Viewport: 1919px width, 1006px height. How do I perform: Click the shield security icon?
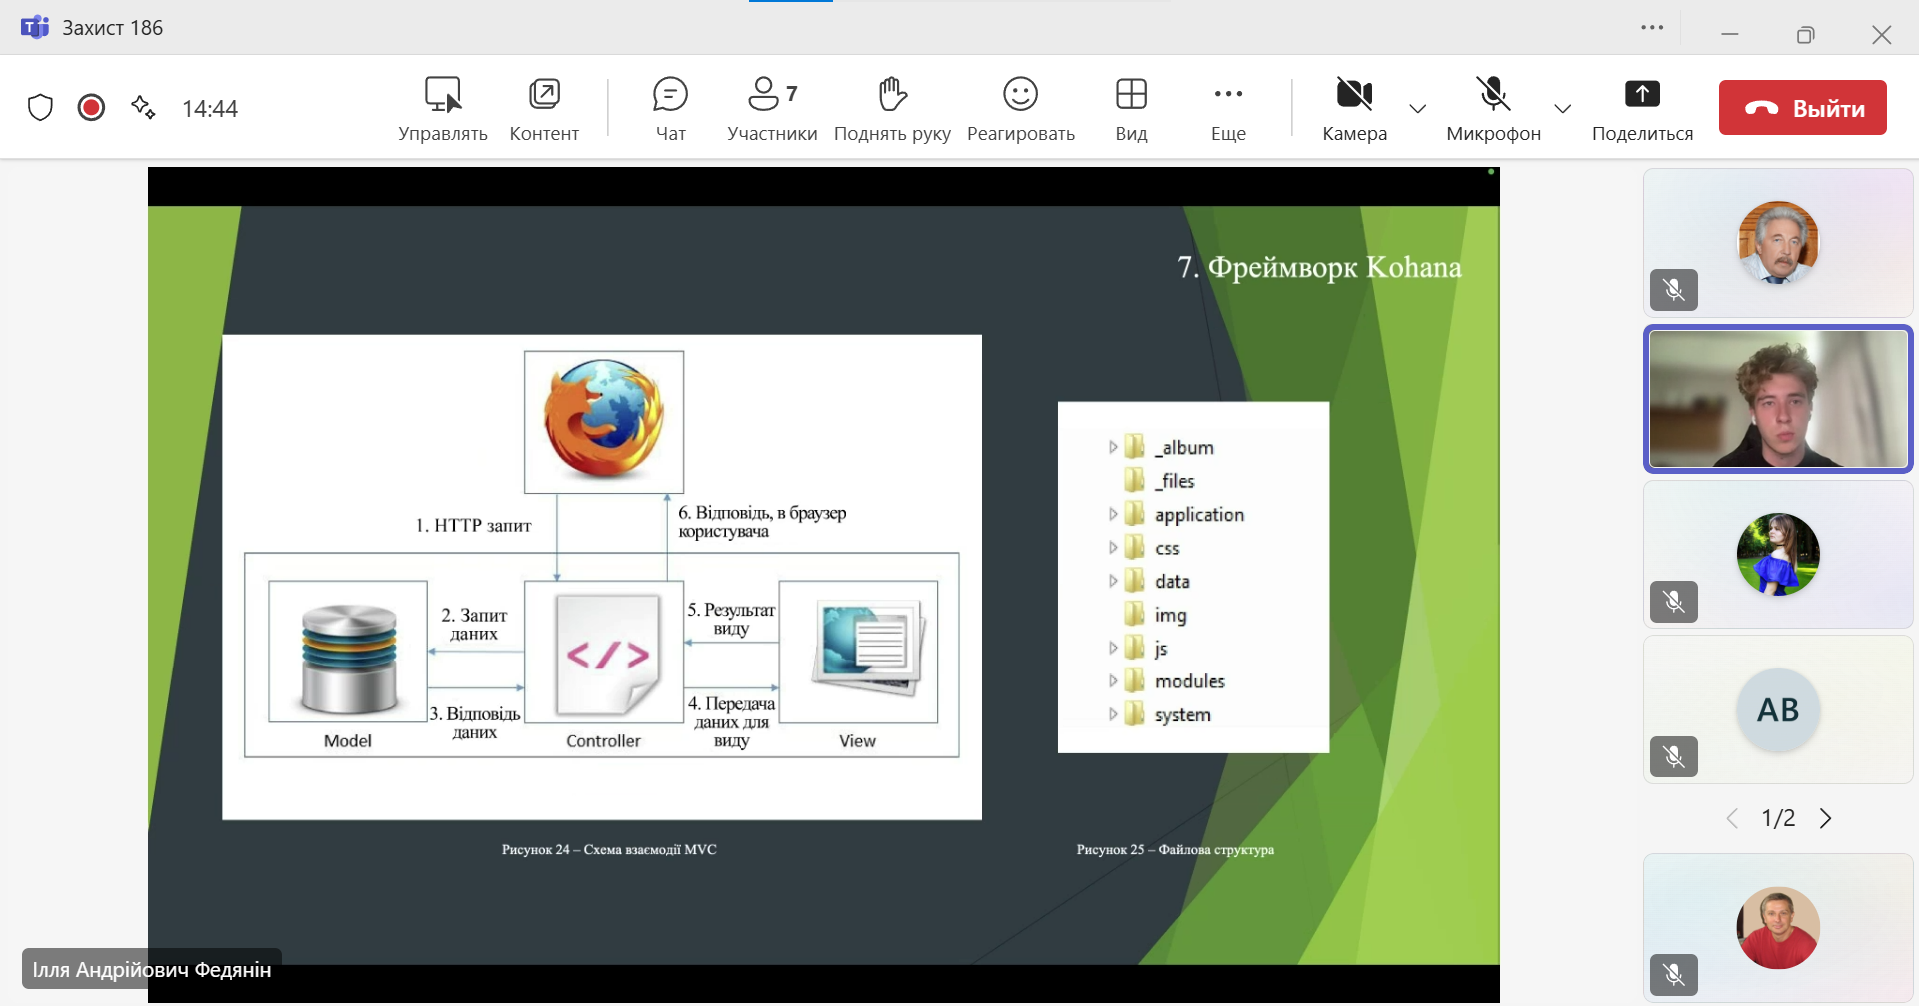(40, 108)
